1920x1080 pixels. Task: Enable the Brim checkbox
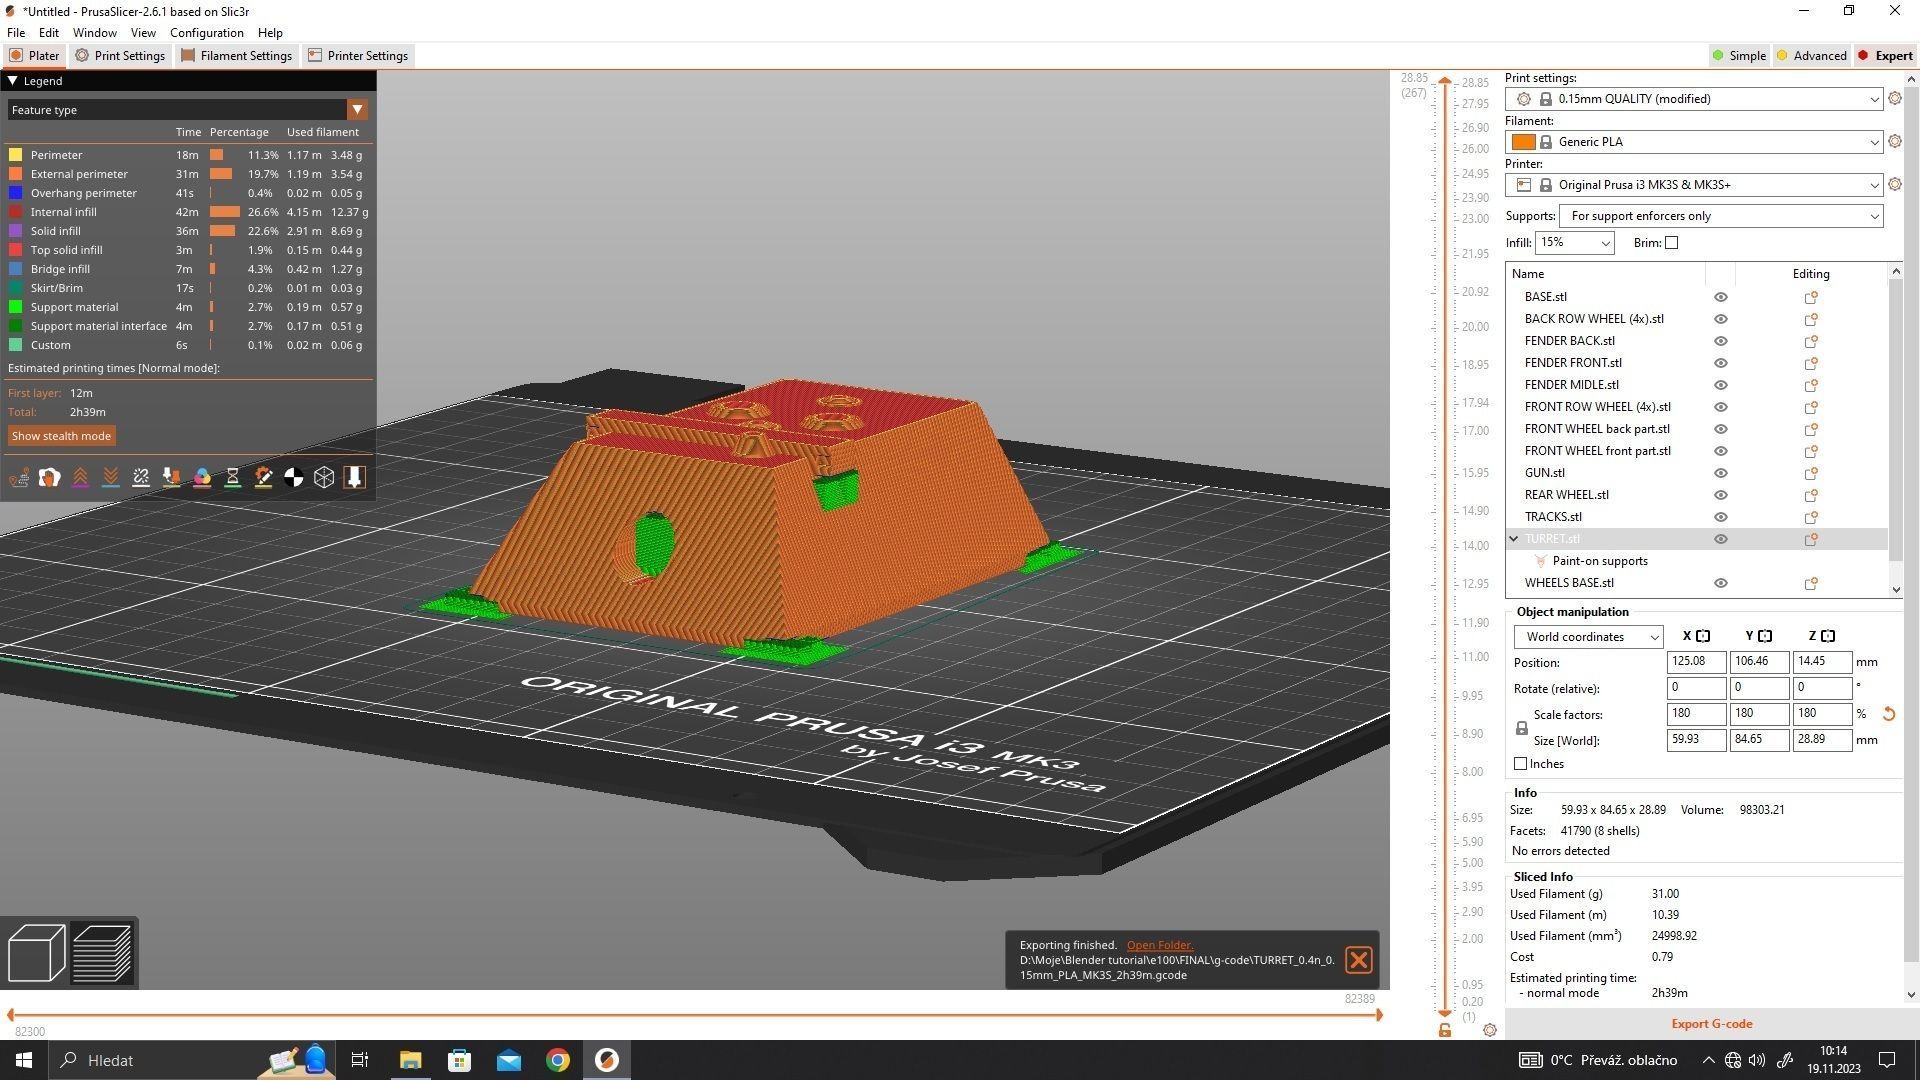tap(1671, 243)
